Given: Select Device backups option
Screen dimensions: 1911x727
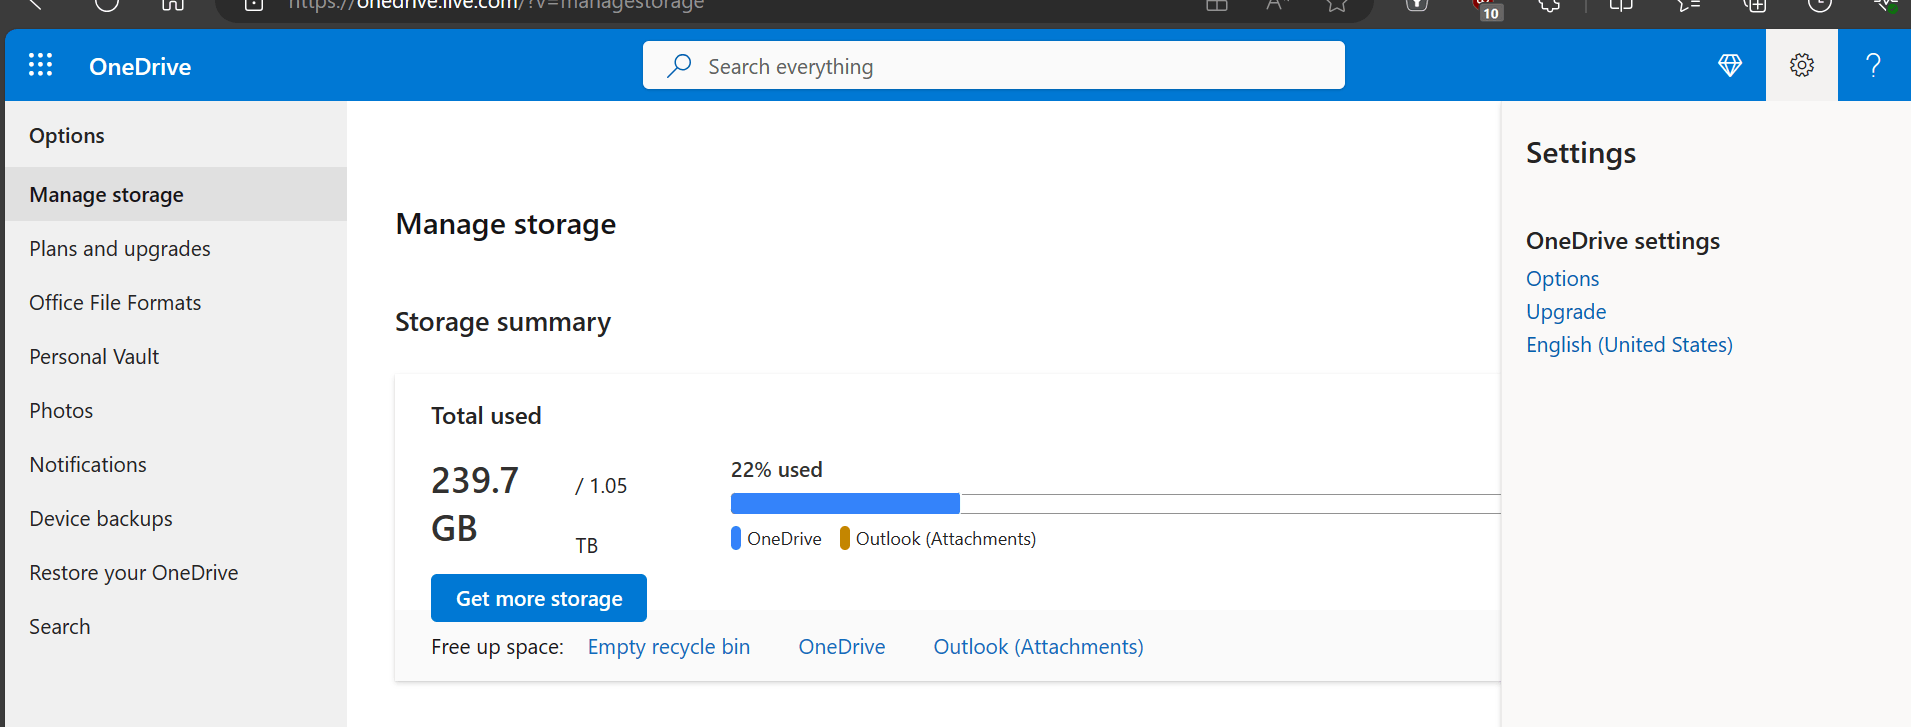Looking at the screenshot, I should (176, 518).
